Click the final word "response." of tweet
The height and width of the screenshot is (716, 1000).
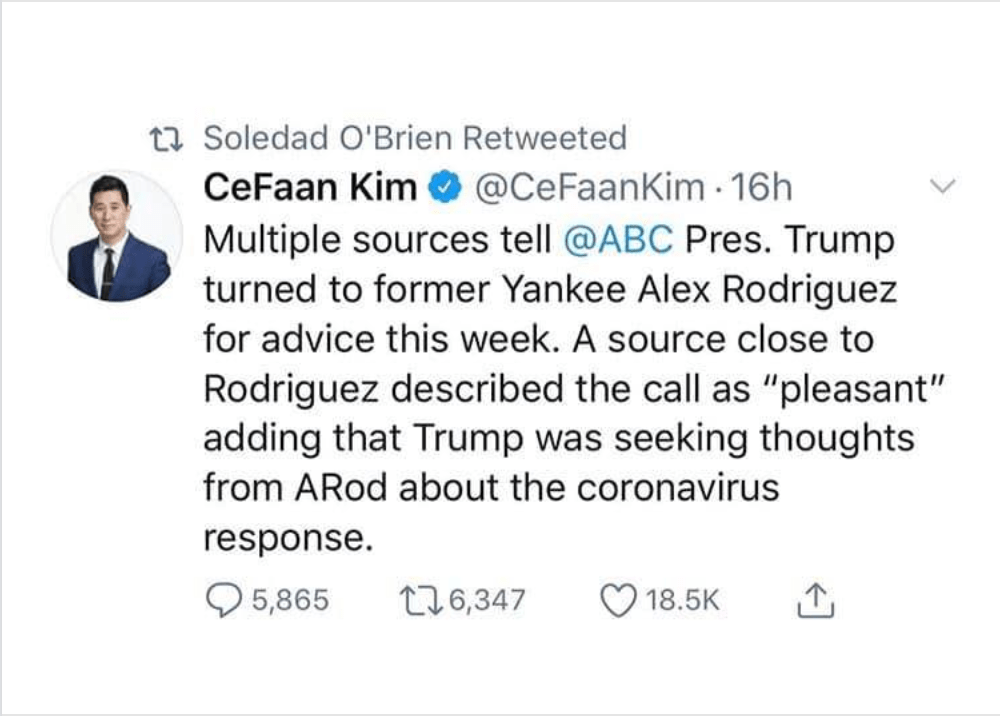point(281,539)
